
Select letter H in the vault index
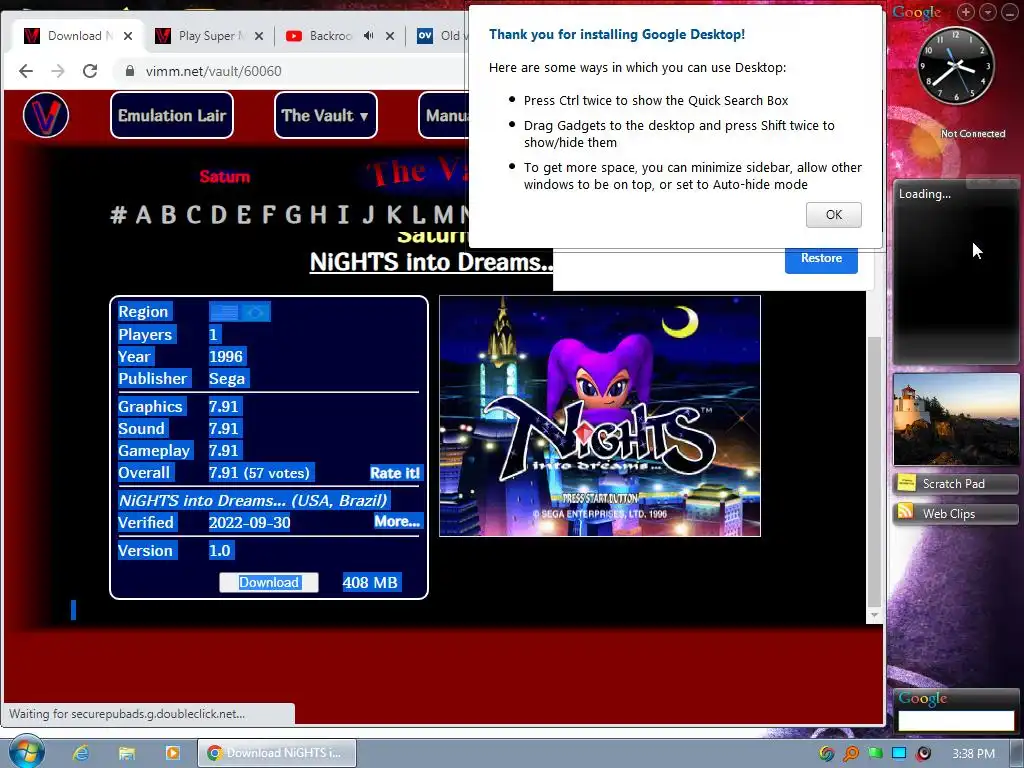click(x=319, y=214)
